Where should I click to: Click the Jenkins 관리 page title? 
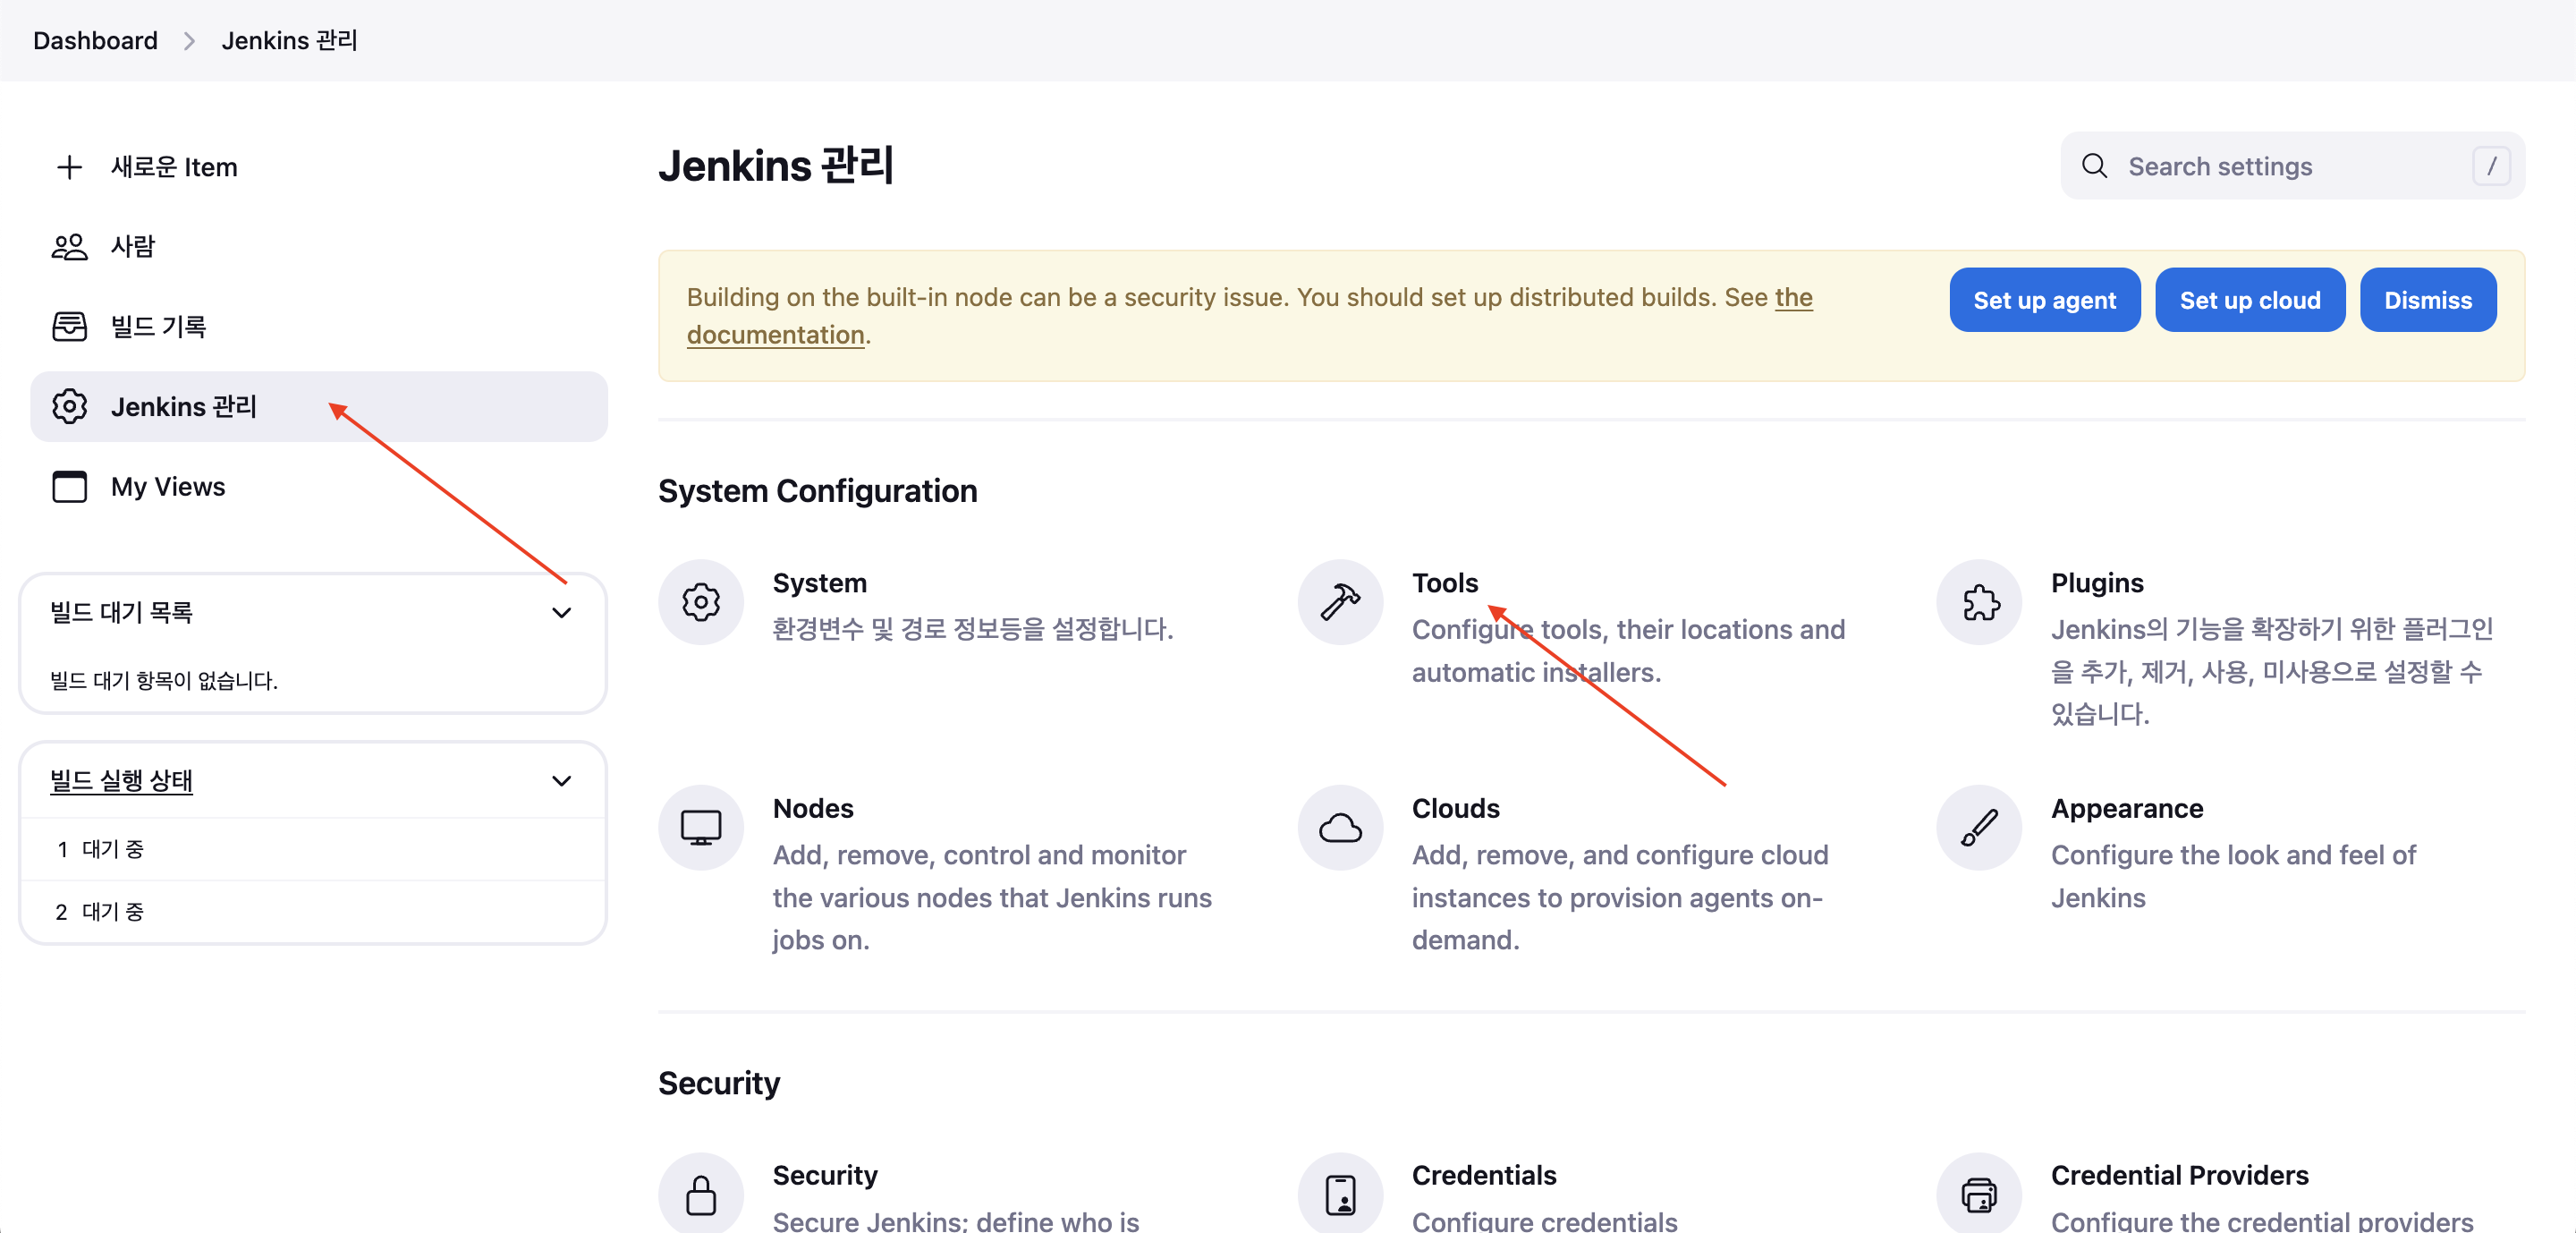click(x=775, y=166)
